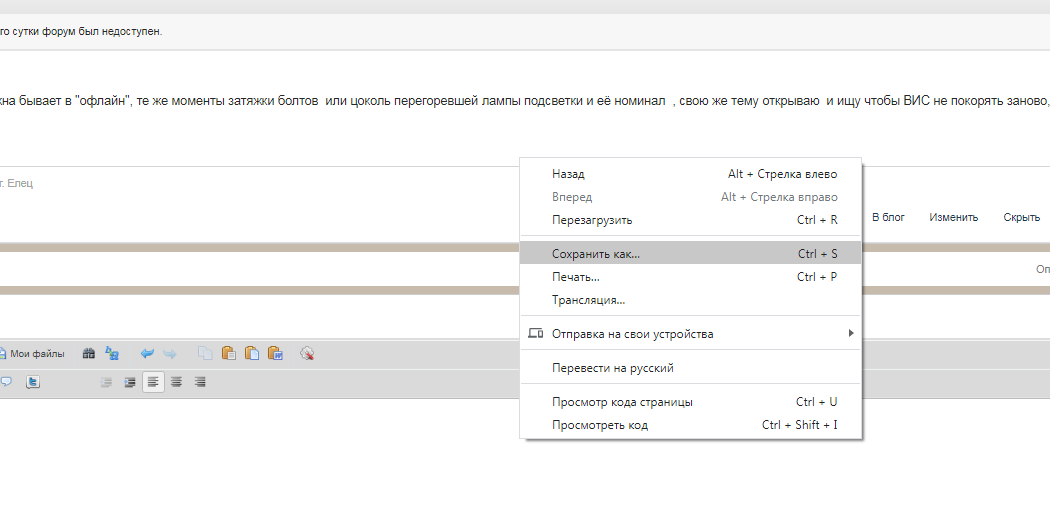Click the Скрыть post link
This screenshot has width=1050, height=531.
(1021, 217)
